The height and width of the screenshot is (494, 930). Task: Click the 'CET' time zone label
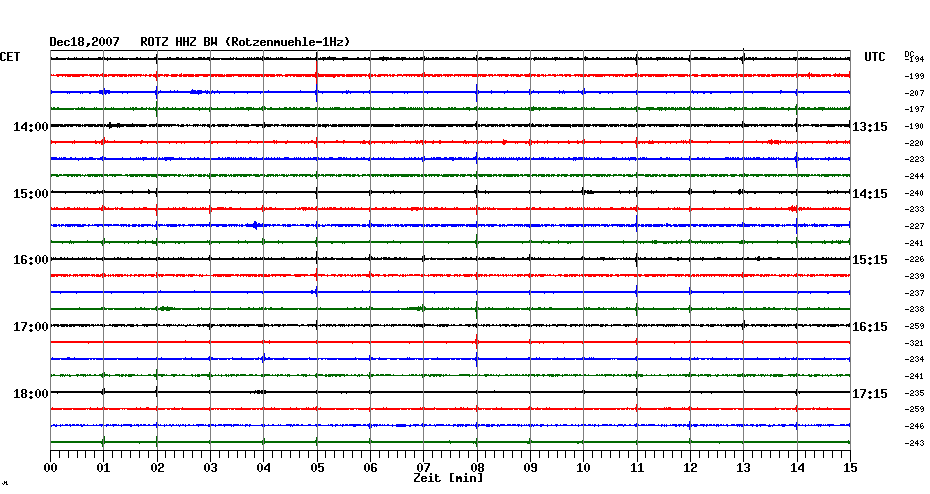click(10, 57)
